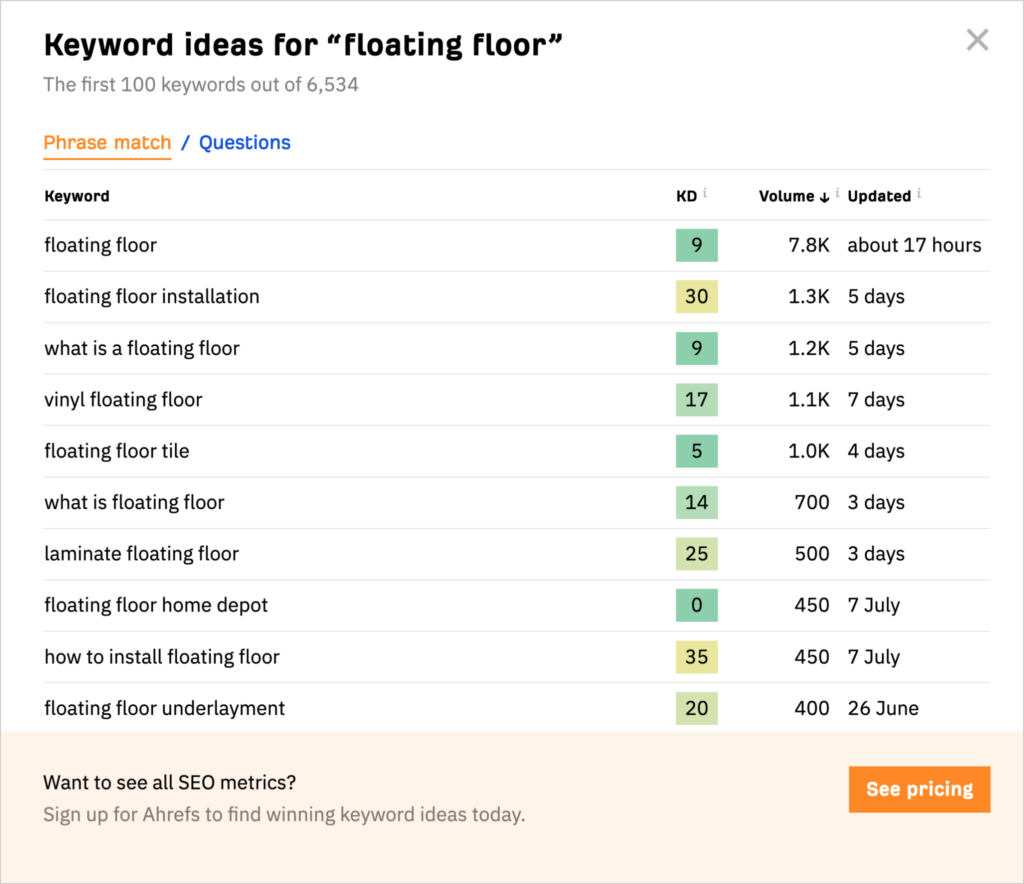Toggle sorting on the Keyword column header
1024x884 pixels.
pyautogui.click(x=77, y=196)
